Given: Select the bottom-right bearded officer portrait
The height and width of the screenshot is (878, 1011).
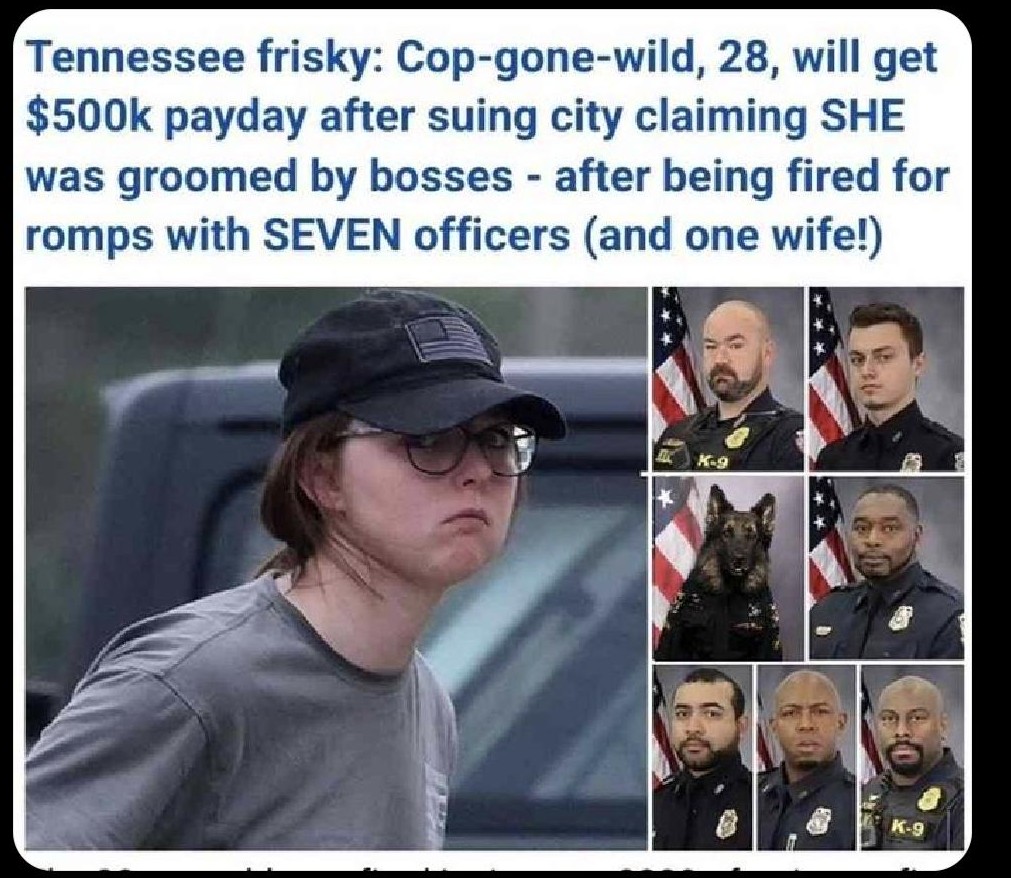Looking at the screenshot, I should [x=912, y=757].
